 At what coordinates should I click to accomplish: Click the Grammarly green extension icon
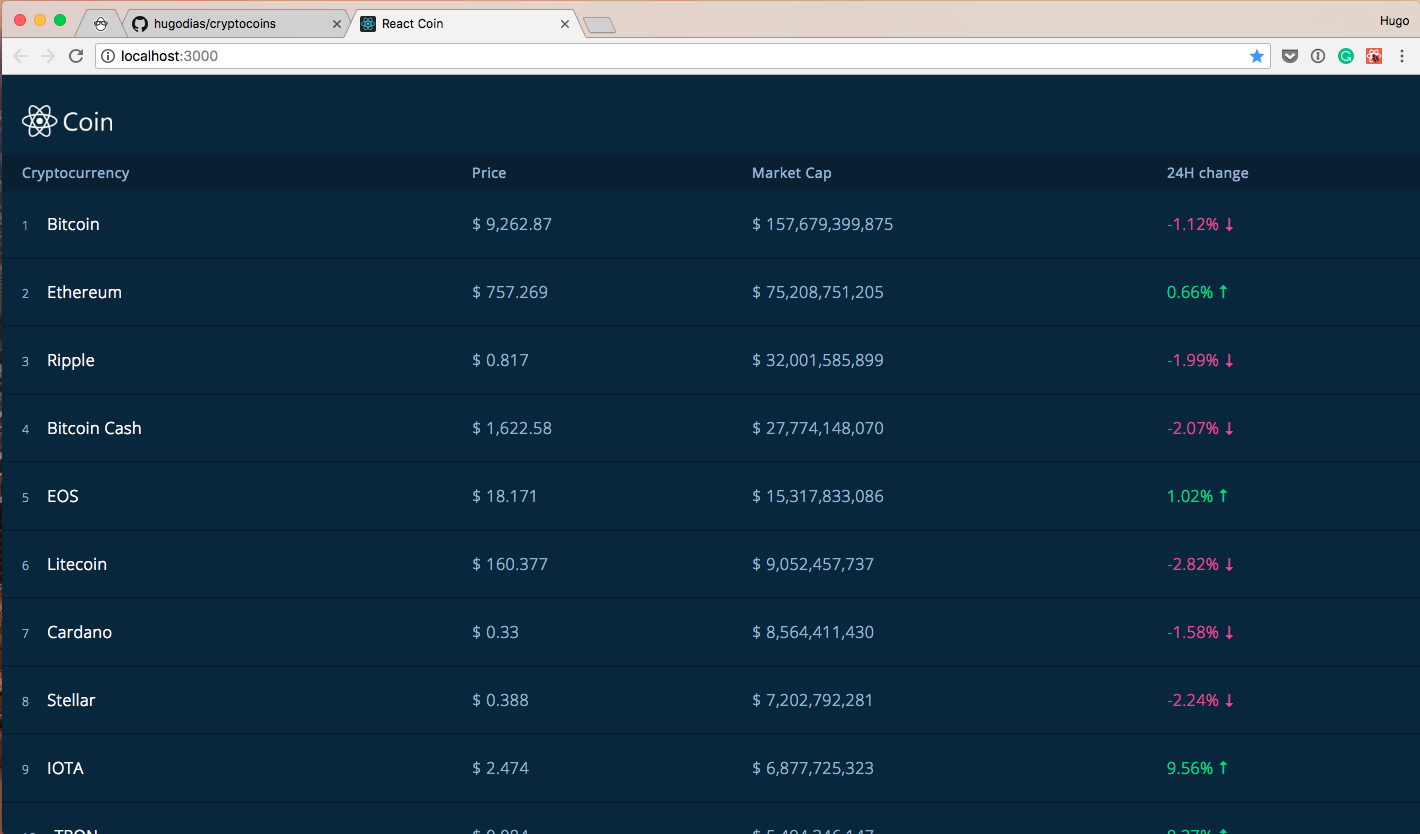tap(1346, 56)
